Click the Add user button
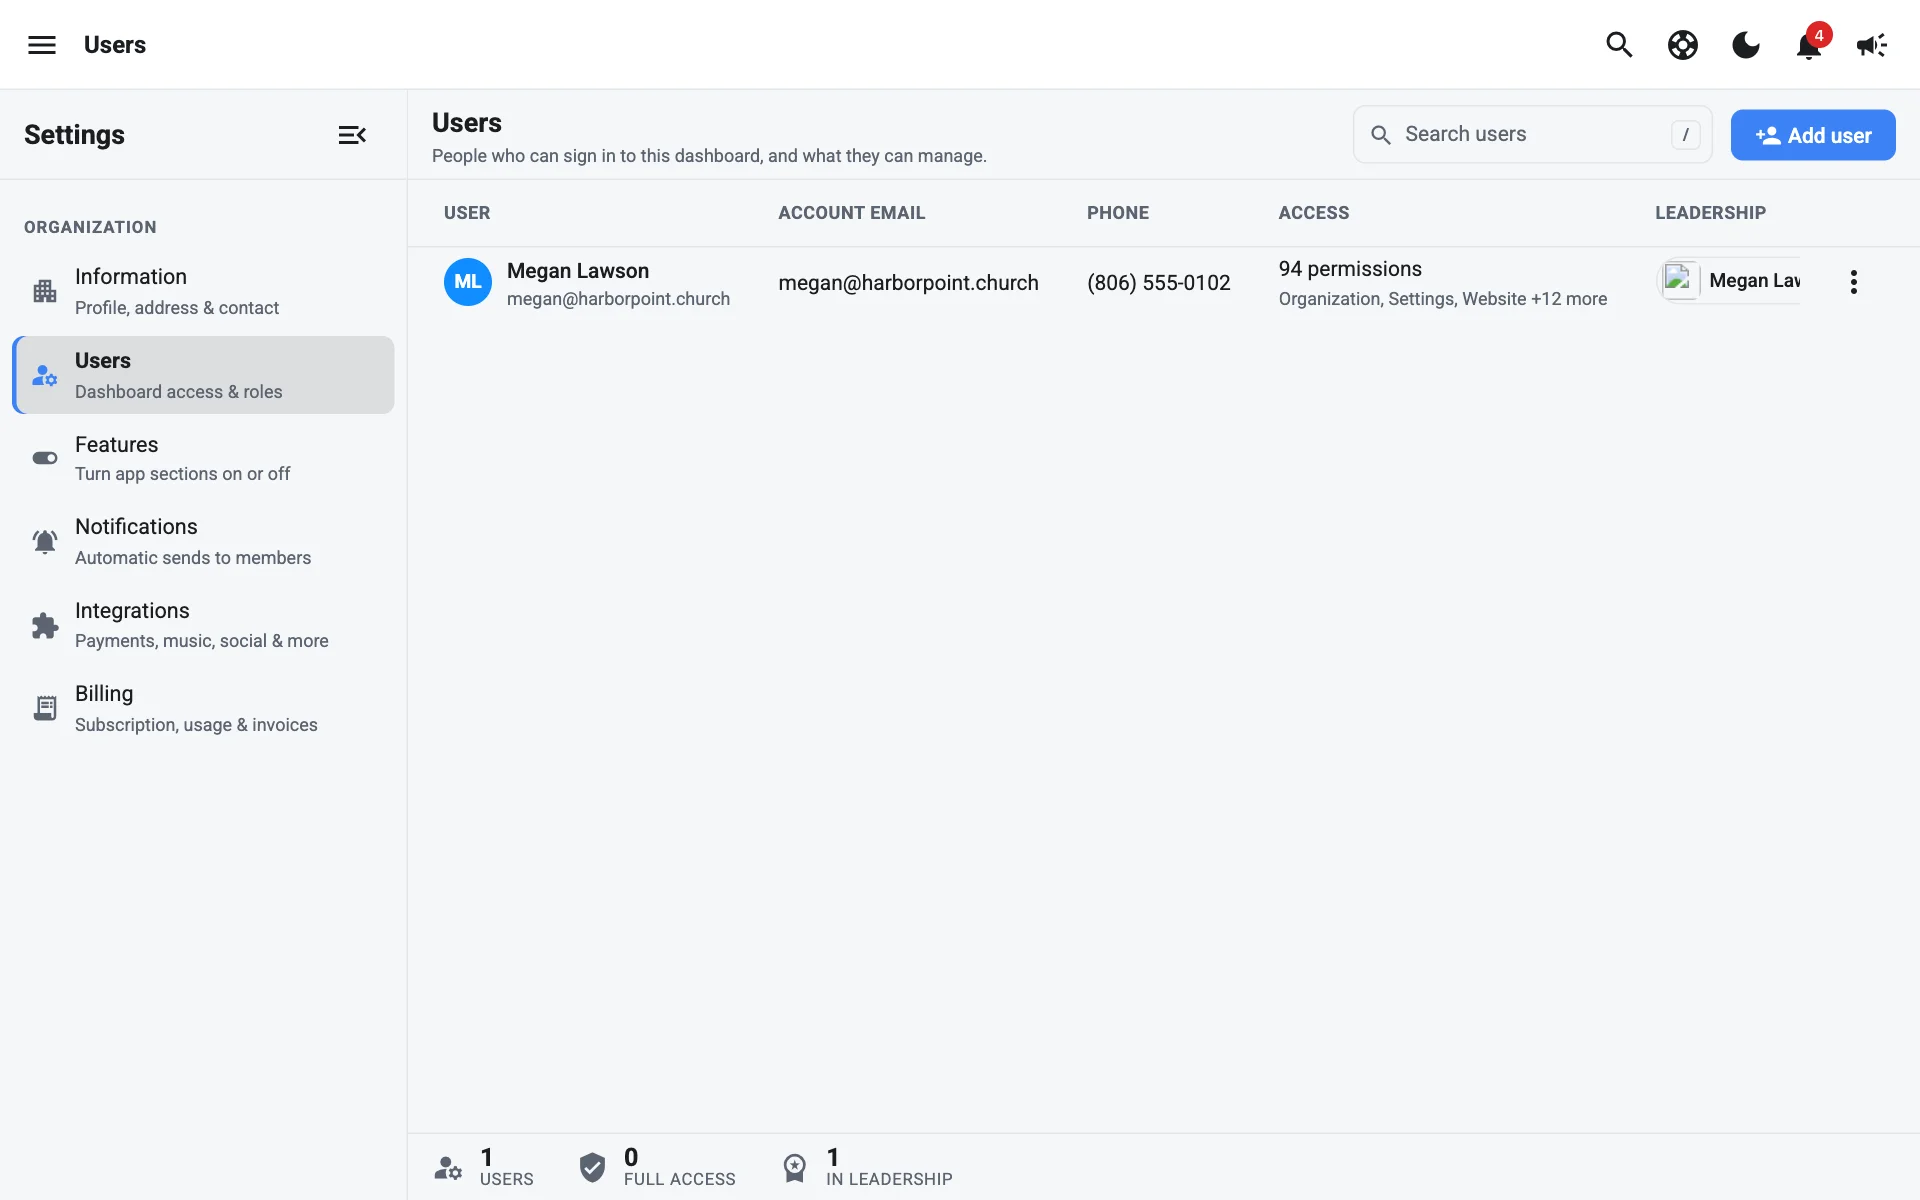1920x1200 pixels. [1813, 135]
